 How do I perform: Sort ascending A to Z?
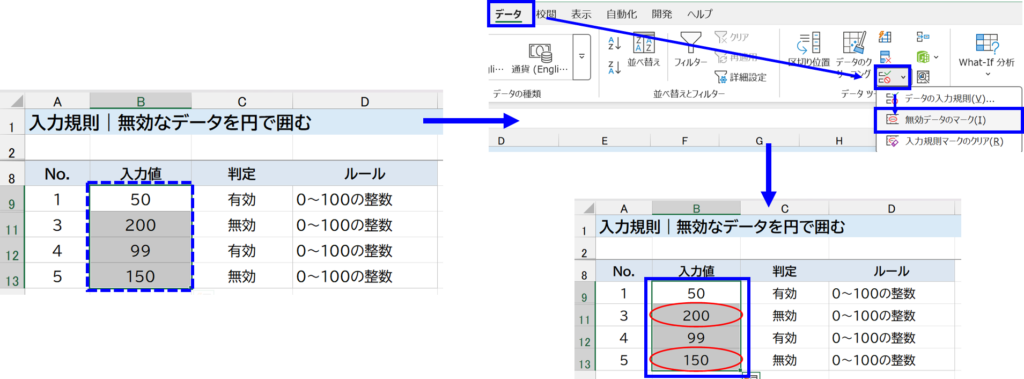tap(615, 44)
